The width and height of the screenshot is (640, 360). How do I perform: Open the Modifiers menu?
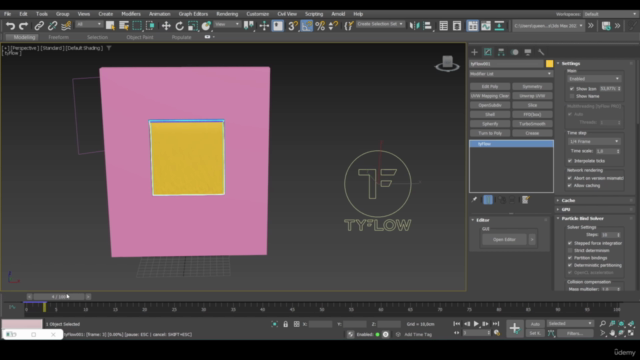pos(131,14)
